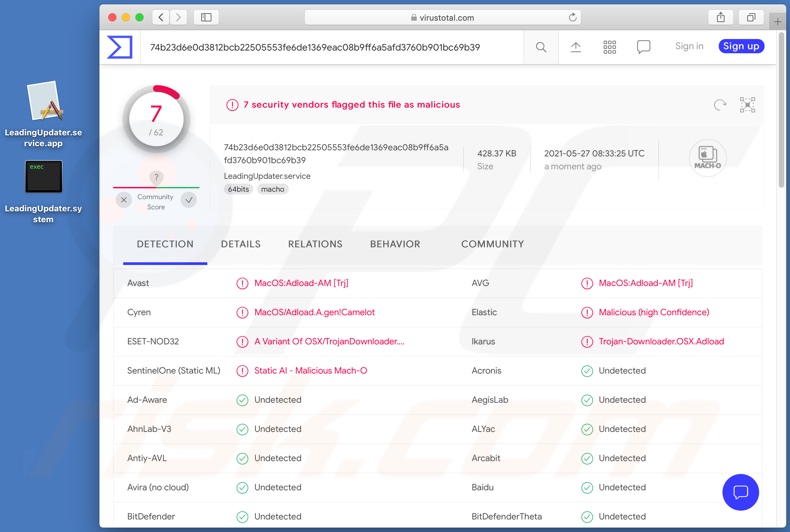Click Static AI - Malicious Mach-O result
This screenshot has width=790, height=532.
point(310,371)
